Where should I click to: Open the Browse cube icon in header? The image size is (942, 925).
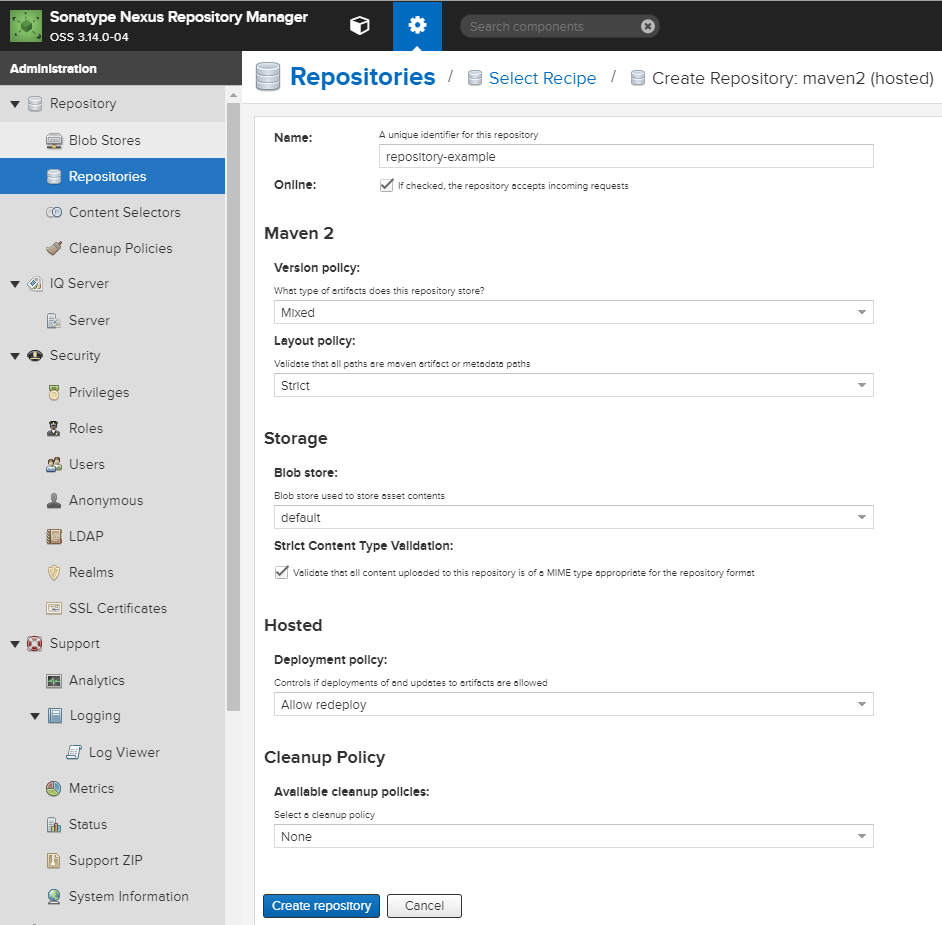point(359,26)
